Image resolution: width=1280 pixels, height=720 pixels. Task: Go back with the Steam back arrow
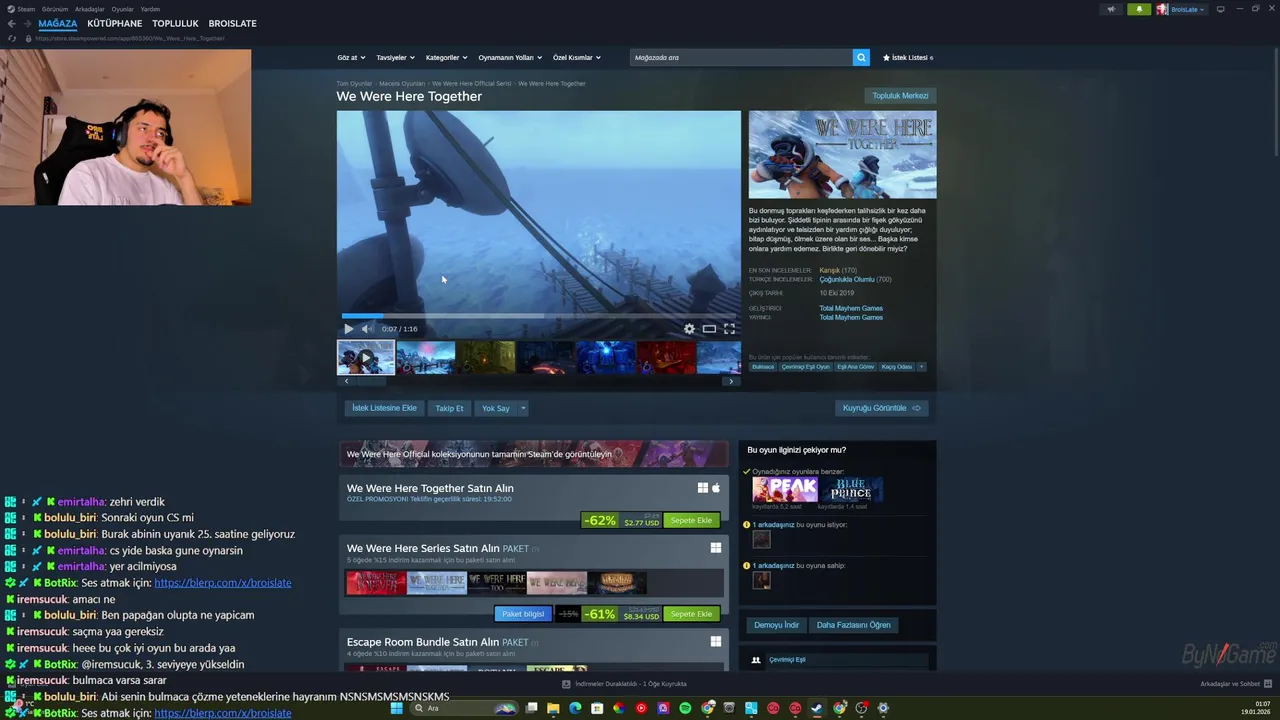coord(12,23)
